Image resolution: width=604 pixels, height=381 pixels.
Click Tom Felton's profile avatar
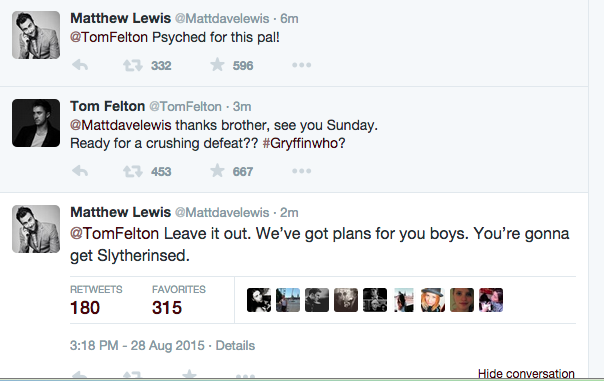click(x=36, y=123)
